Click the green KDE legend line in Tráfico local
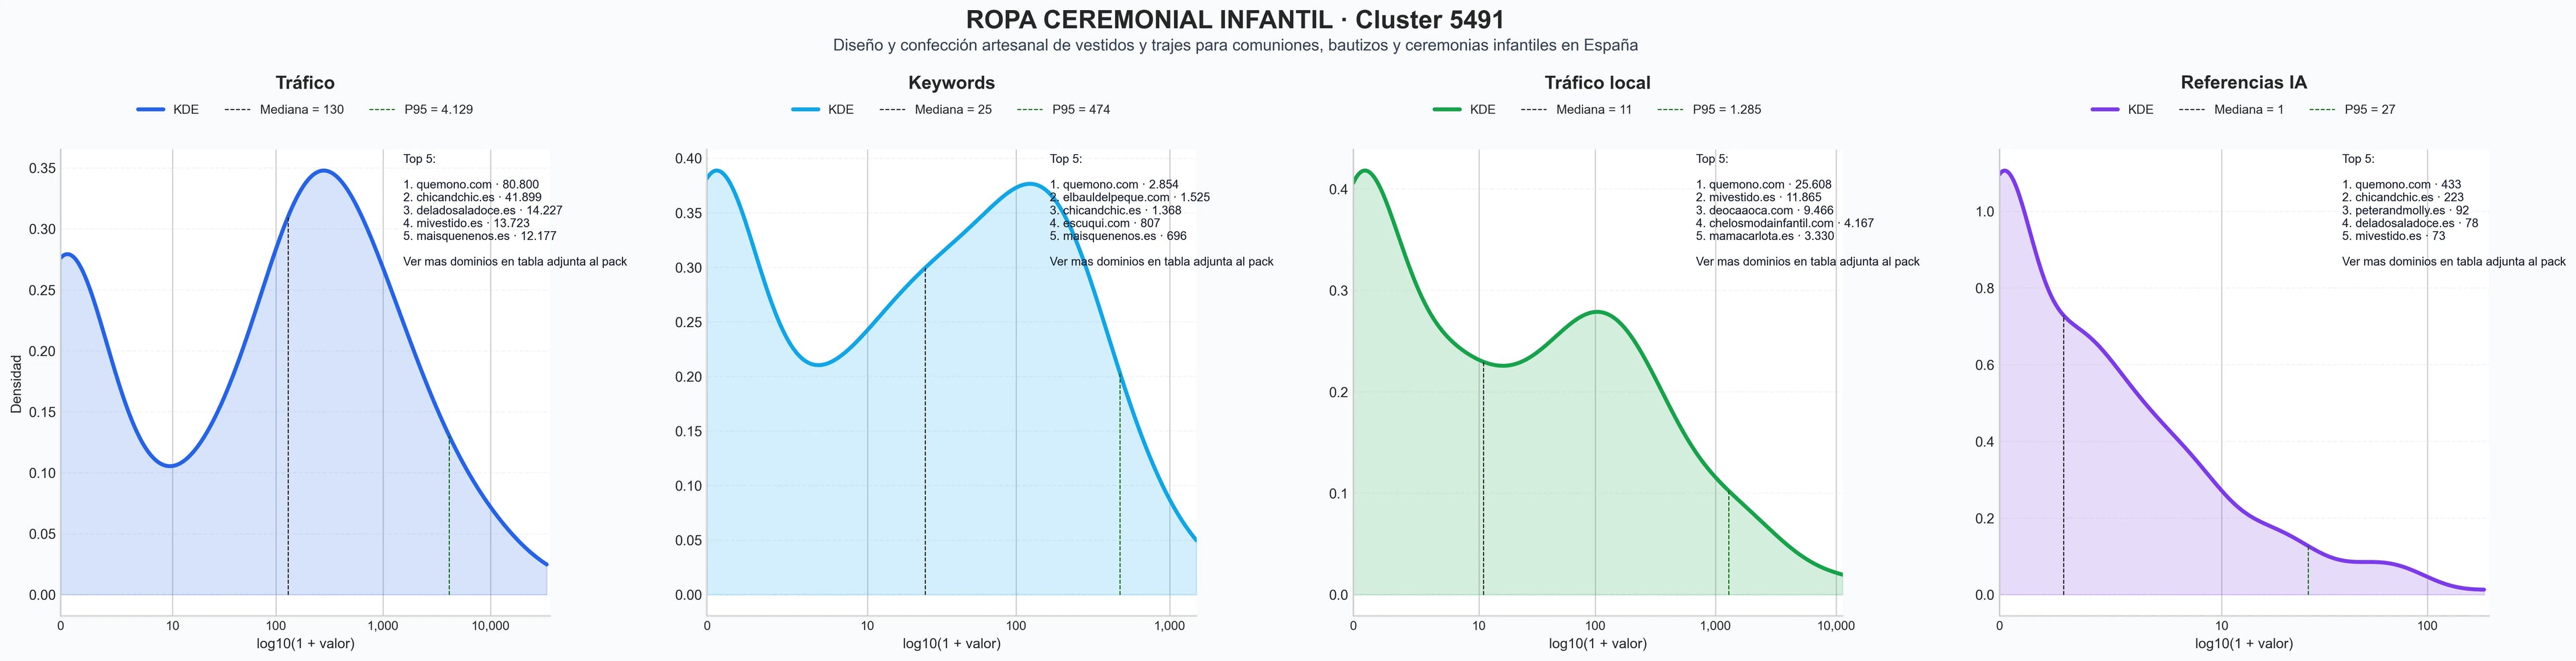This screenshot has width=2576, height=661. pyautogui.click(x=1447, y=110)
